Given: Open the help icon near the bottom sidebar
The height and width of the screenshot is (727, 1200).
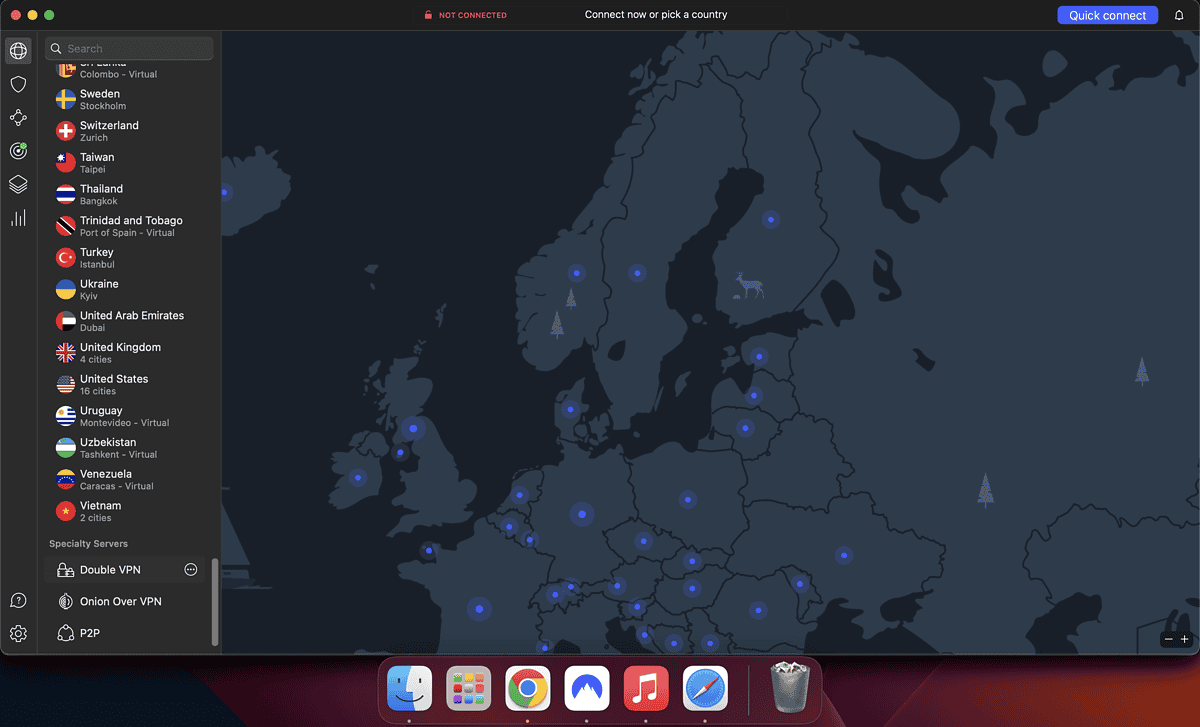Looking at the screenshot, I should click(x=18, y=600).
